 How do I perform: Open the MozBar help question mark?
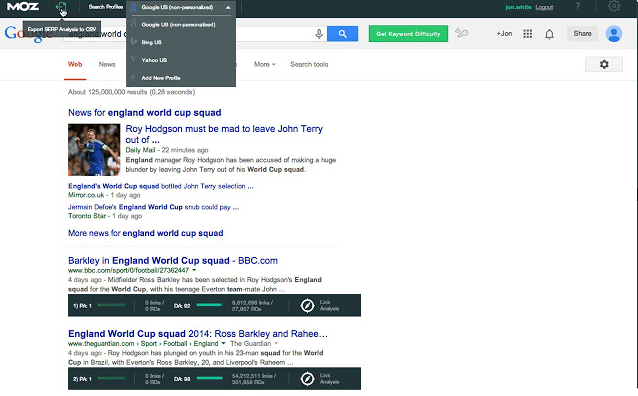578,7
